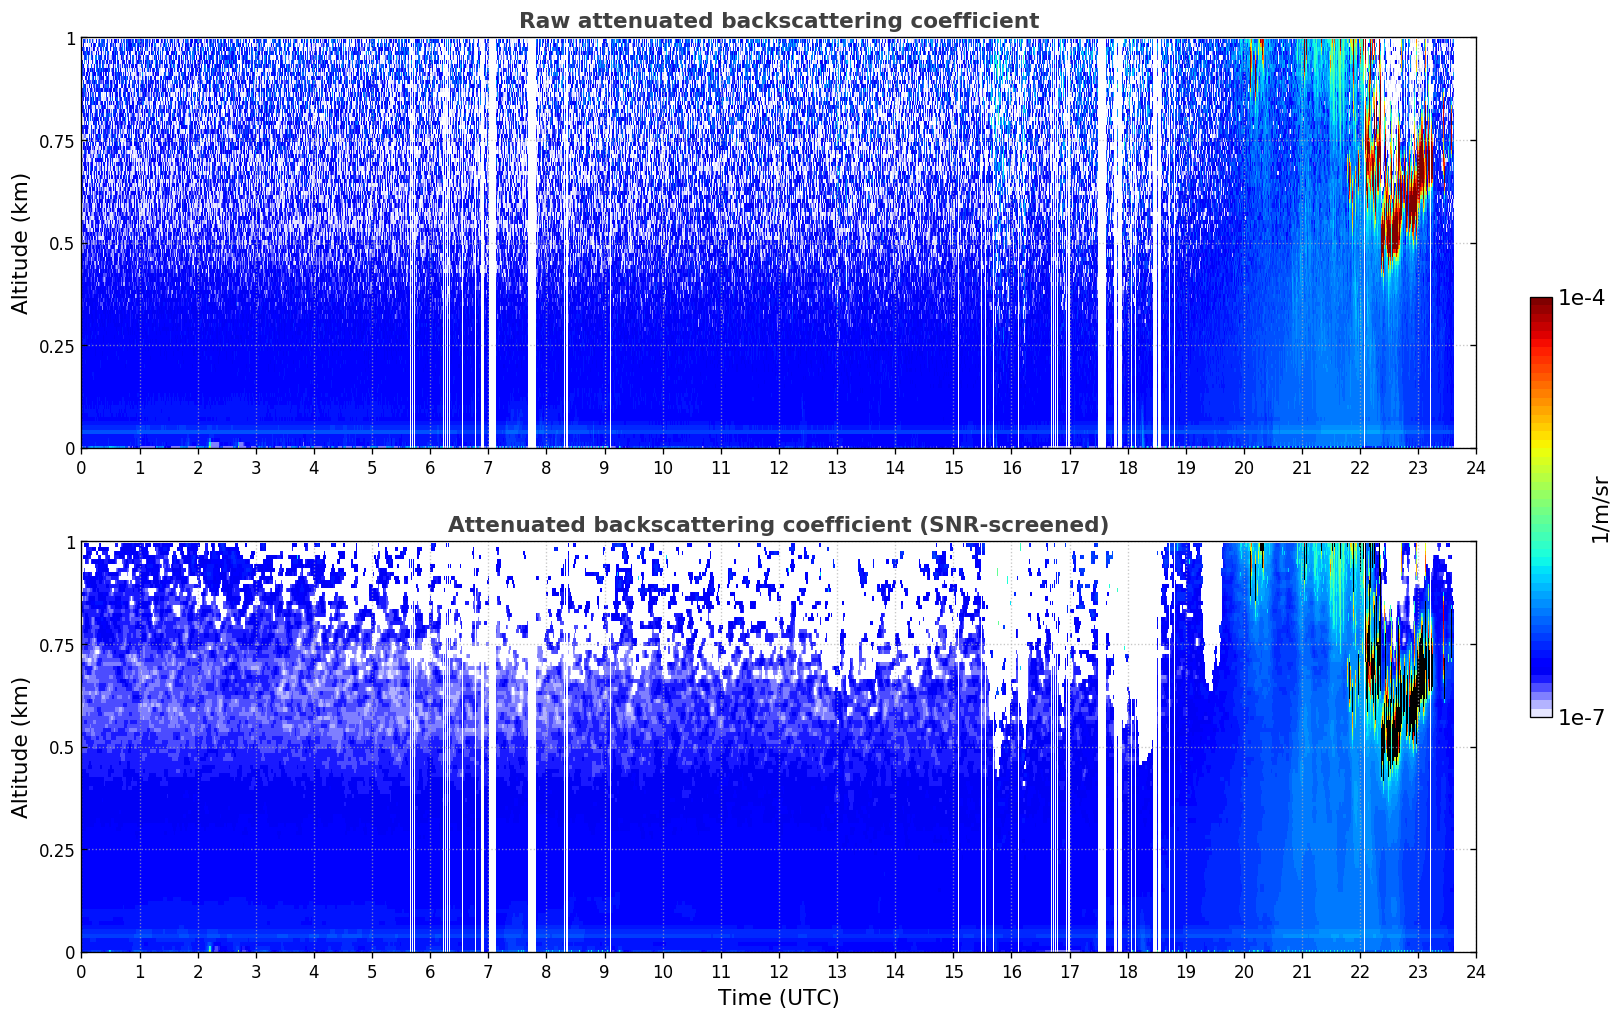1621x1020 pixels.
Task: Click 'Altitude (km)' label of SNR-screened plot
Action: (x=21, y=747)
